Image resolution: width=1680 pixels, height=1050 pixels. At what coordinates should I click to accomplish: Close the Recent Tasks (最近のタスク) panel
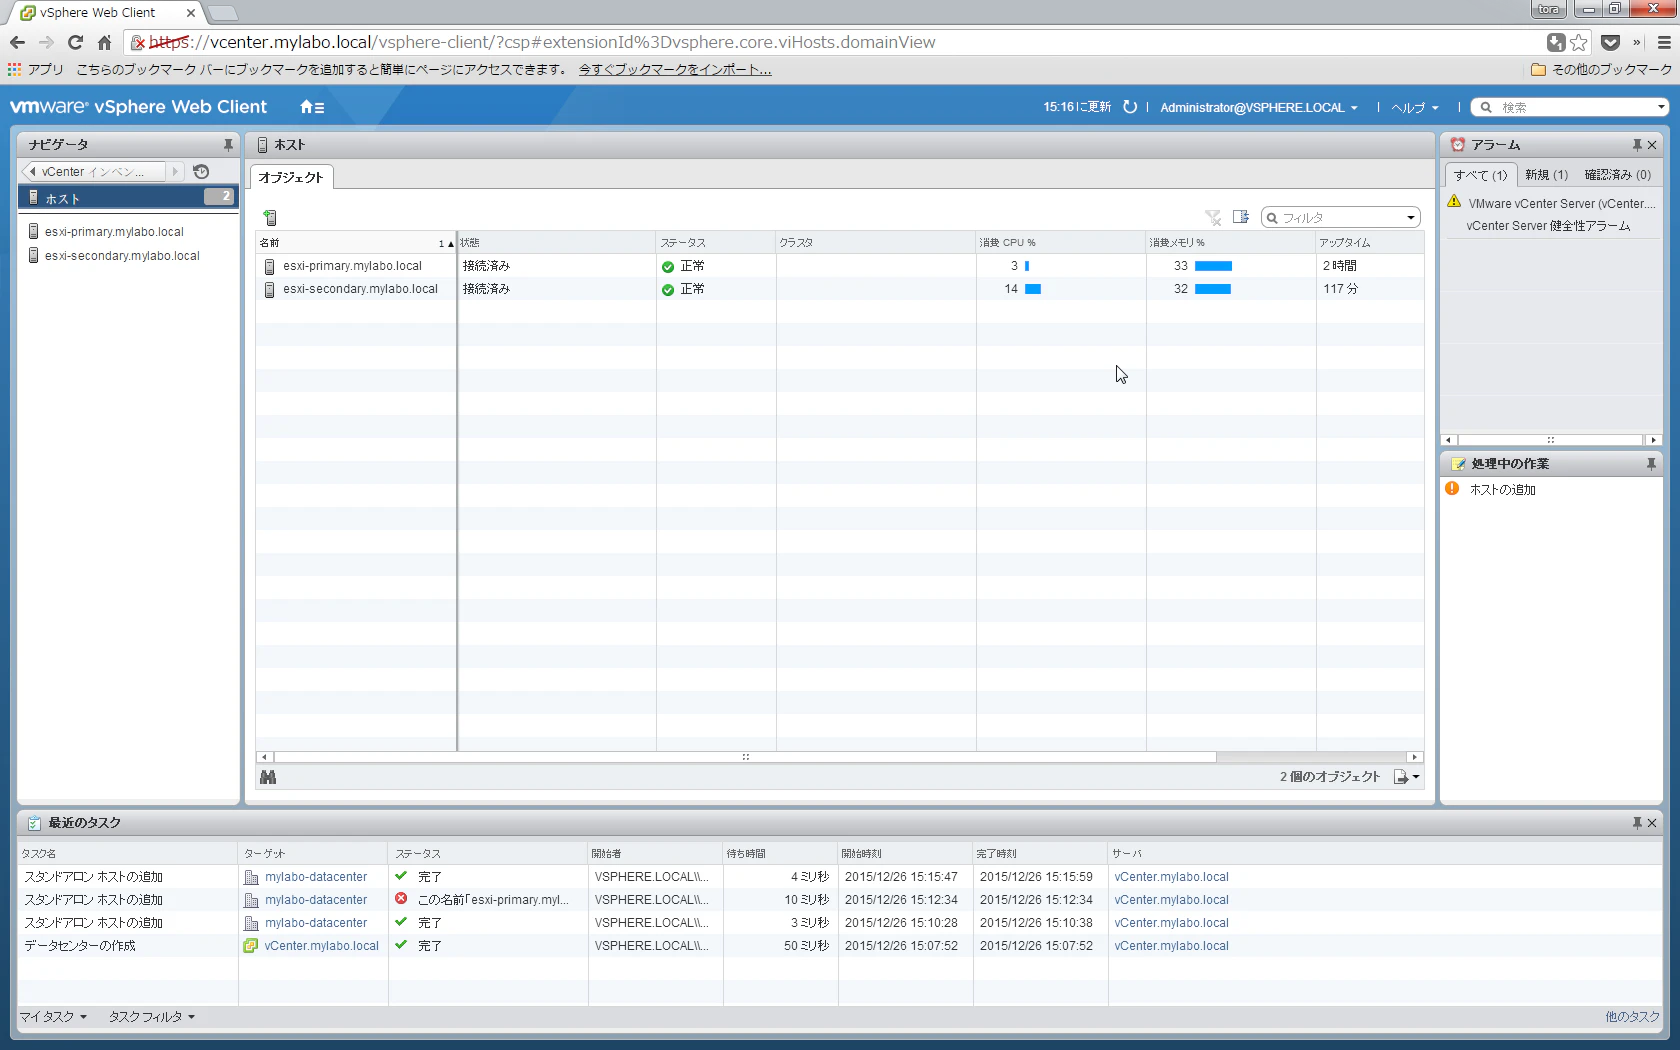[1652, 823]
